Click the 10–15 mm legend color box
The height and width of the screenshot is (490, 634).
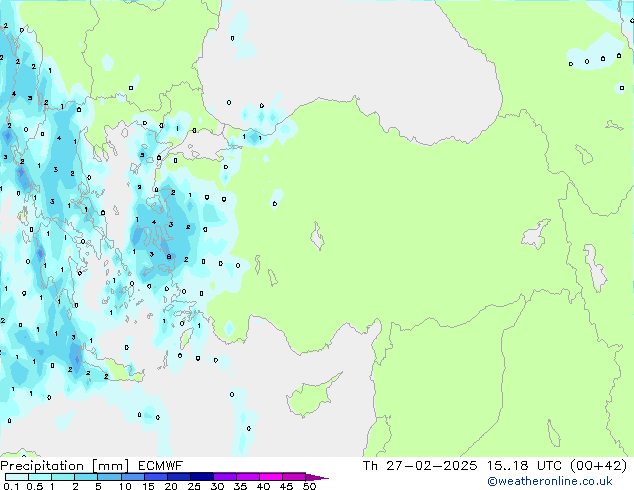(132, 477)
